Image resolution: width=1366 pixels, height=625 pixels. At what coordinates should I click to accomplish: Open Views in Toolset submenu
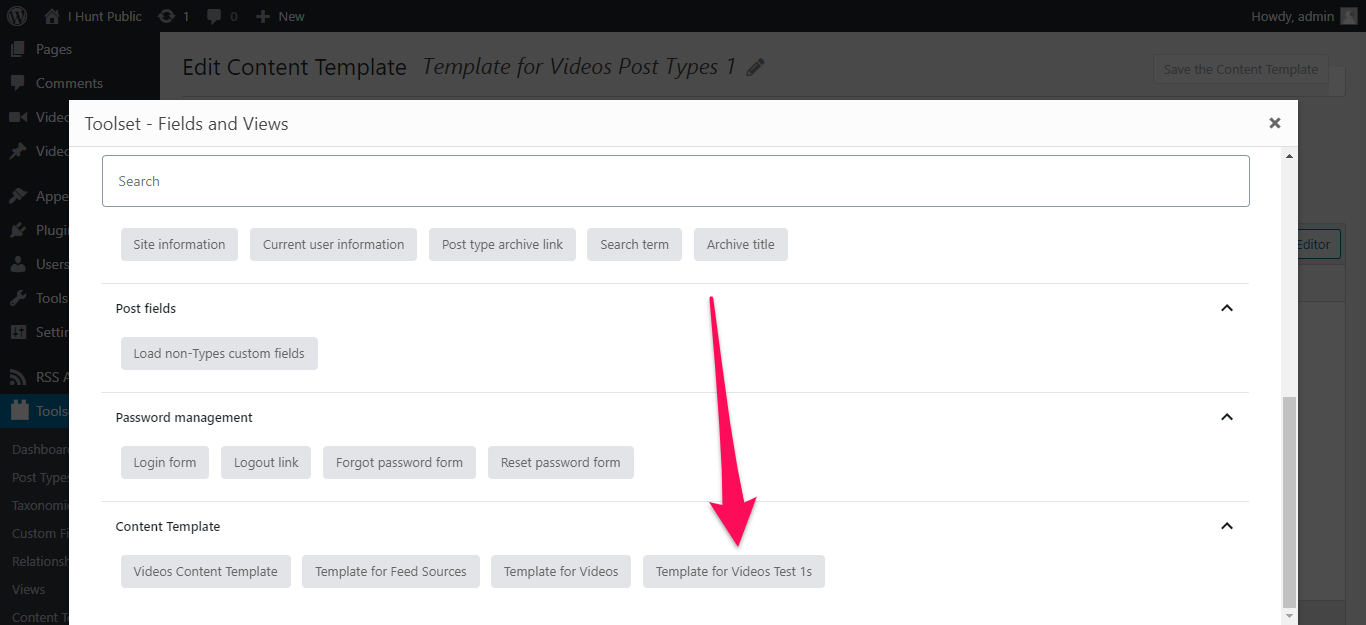(29, 589)
